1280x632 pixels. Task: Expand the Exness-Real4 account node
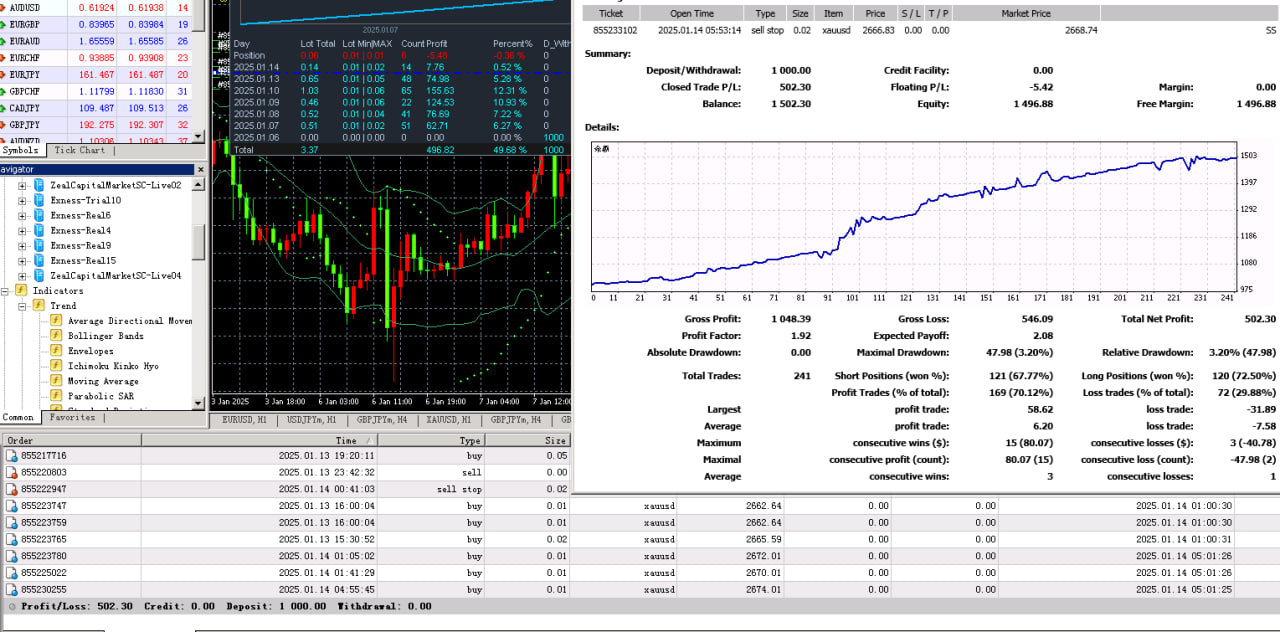click(x=23, y=230)
